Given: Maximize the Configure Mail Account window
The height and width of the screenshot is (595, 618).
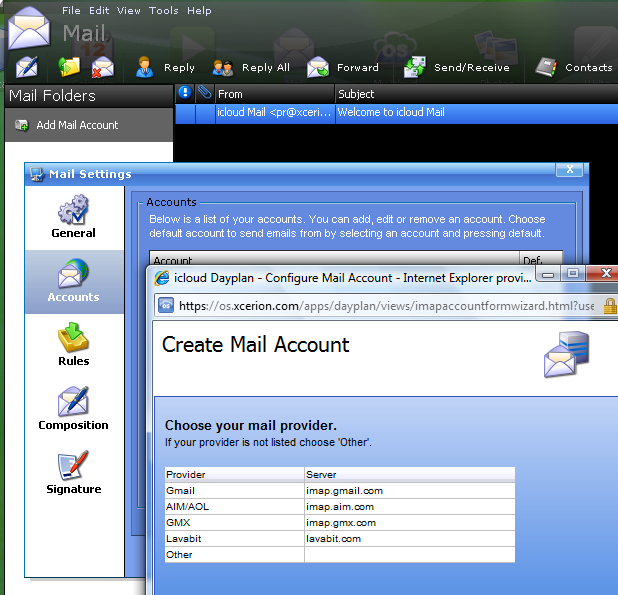Looking at the screenshot, I should (573, 273).
